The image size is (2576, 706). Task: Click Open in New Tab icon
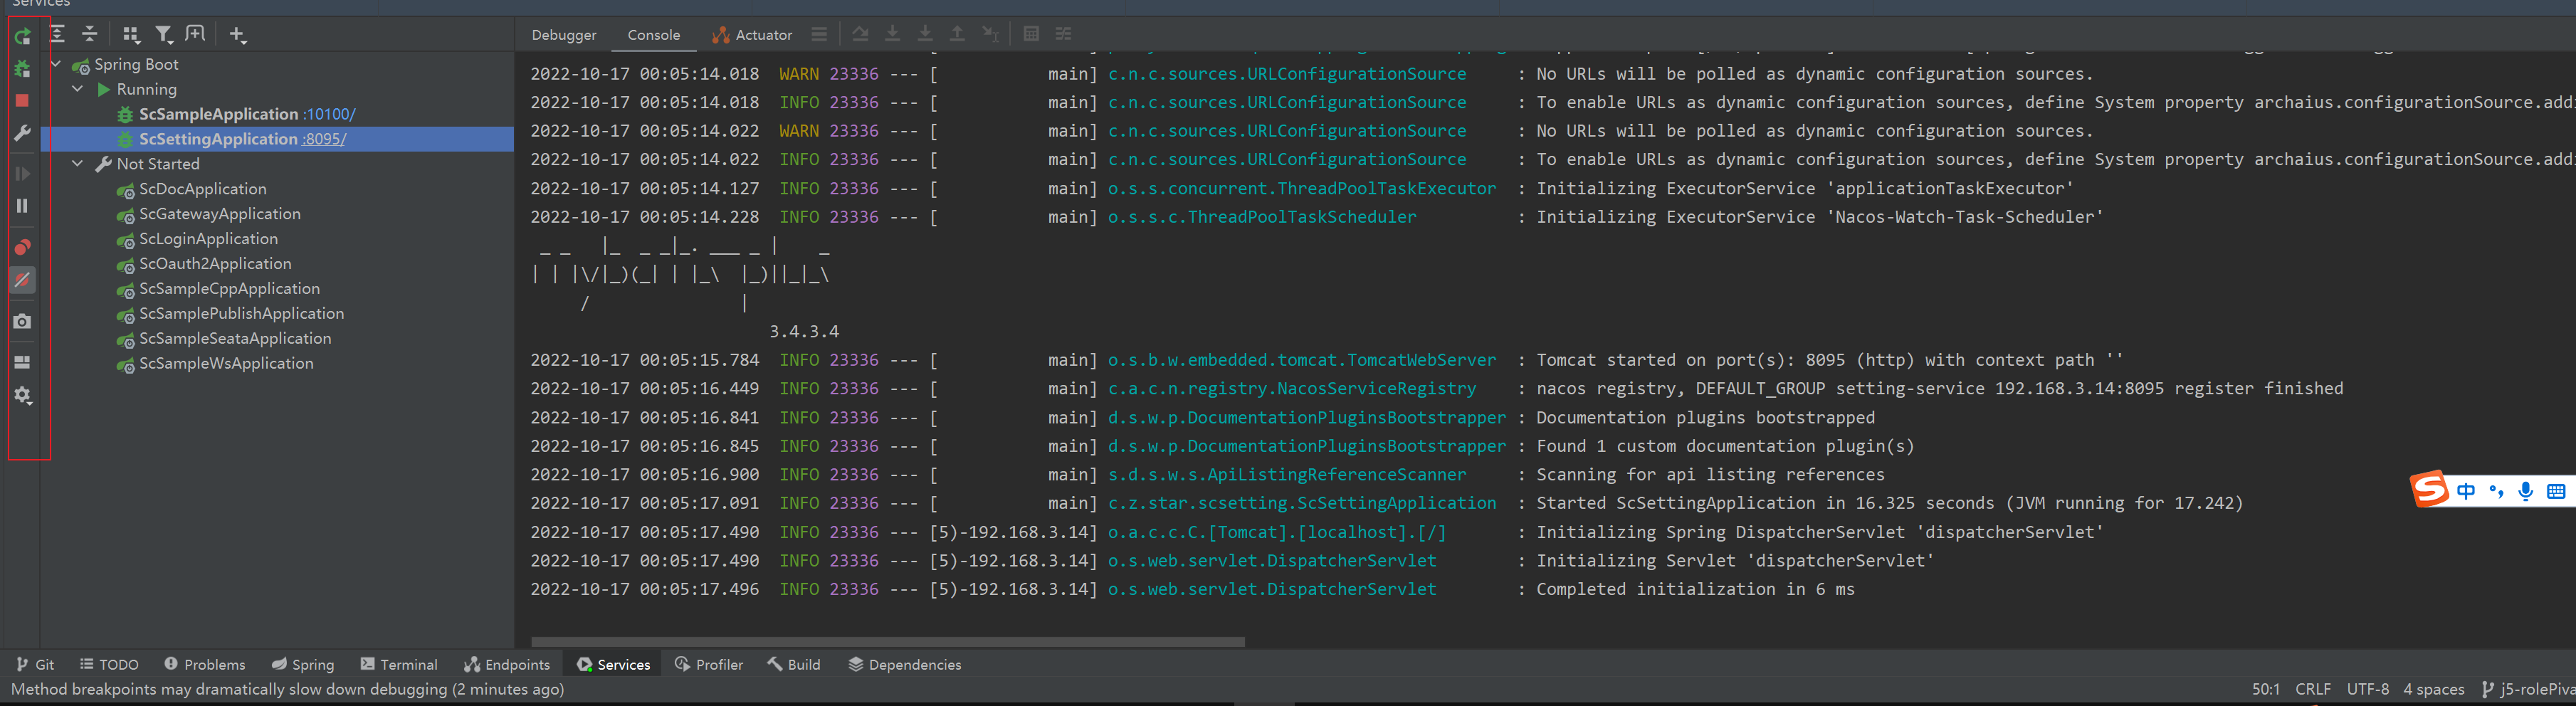click(196, 34)
